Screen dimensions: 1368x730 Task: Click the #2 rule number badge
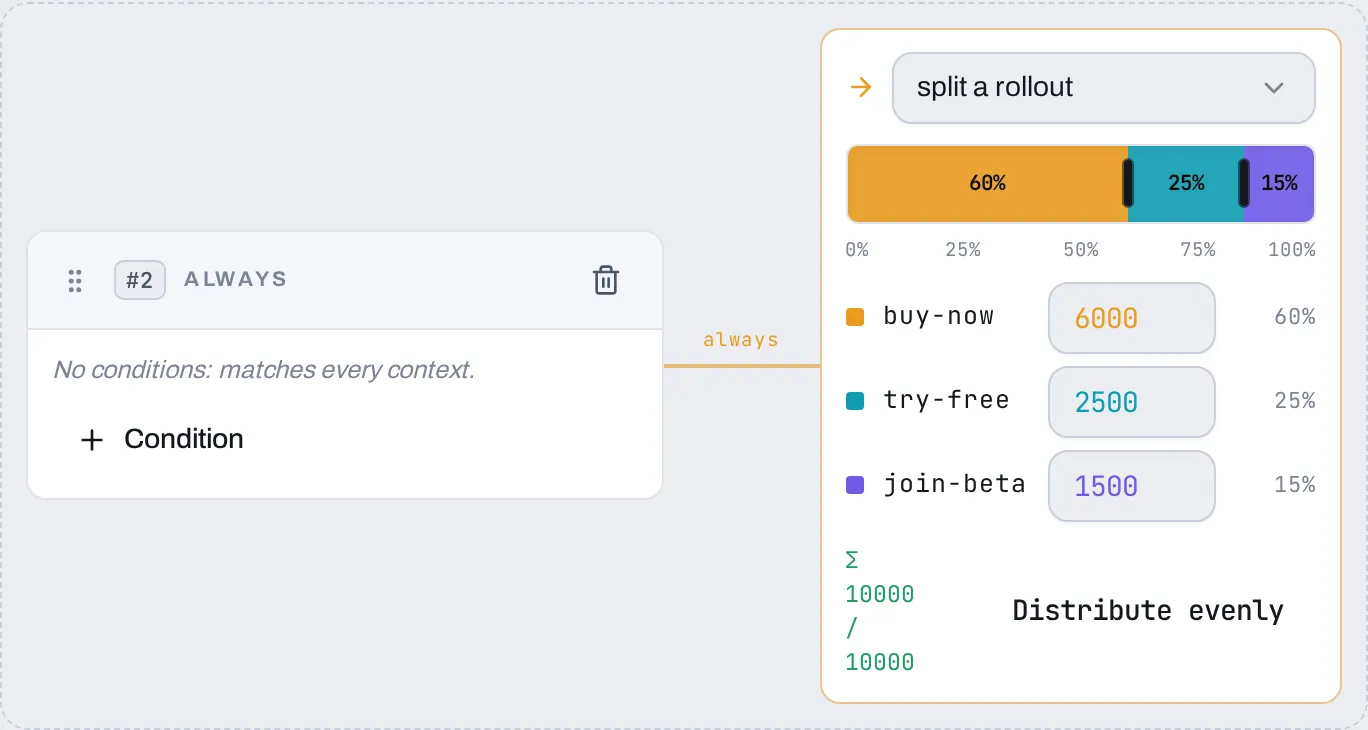(x=140, y=280)
